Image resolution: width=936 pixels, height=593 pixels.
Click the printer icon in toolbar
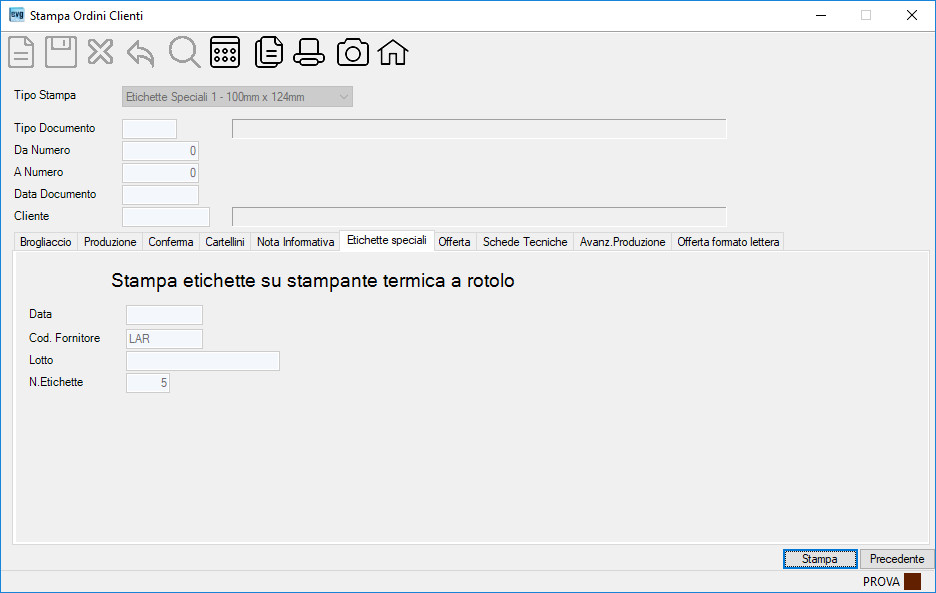coord(309,52)
